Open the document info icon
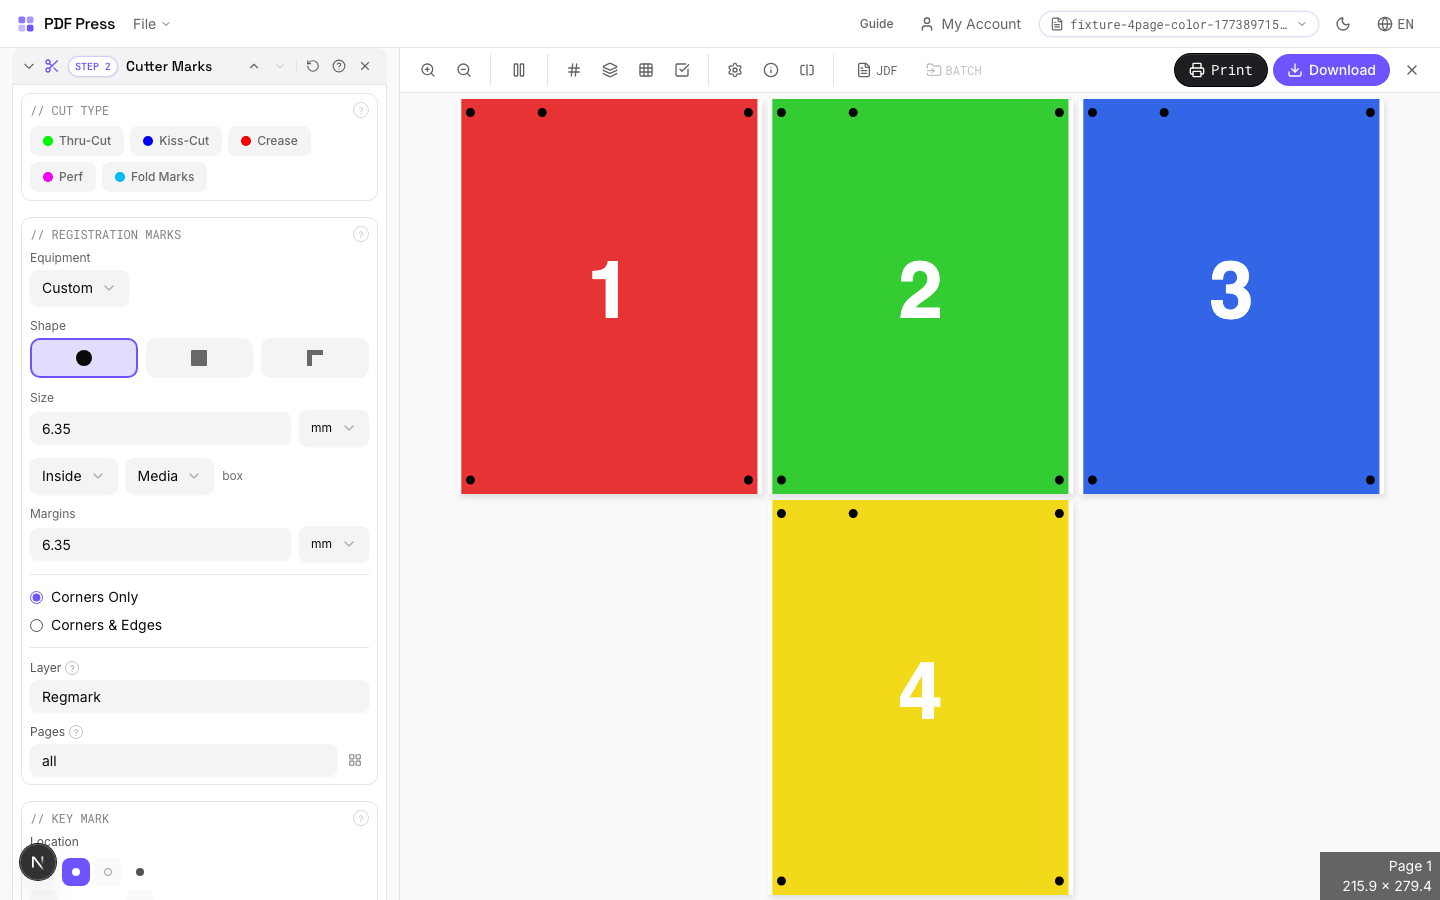The width and height of the screenshot is (1440, 900). coord(771,70)
